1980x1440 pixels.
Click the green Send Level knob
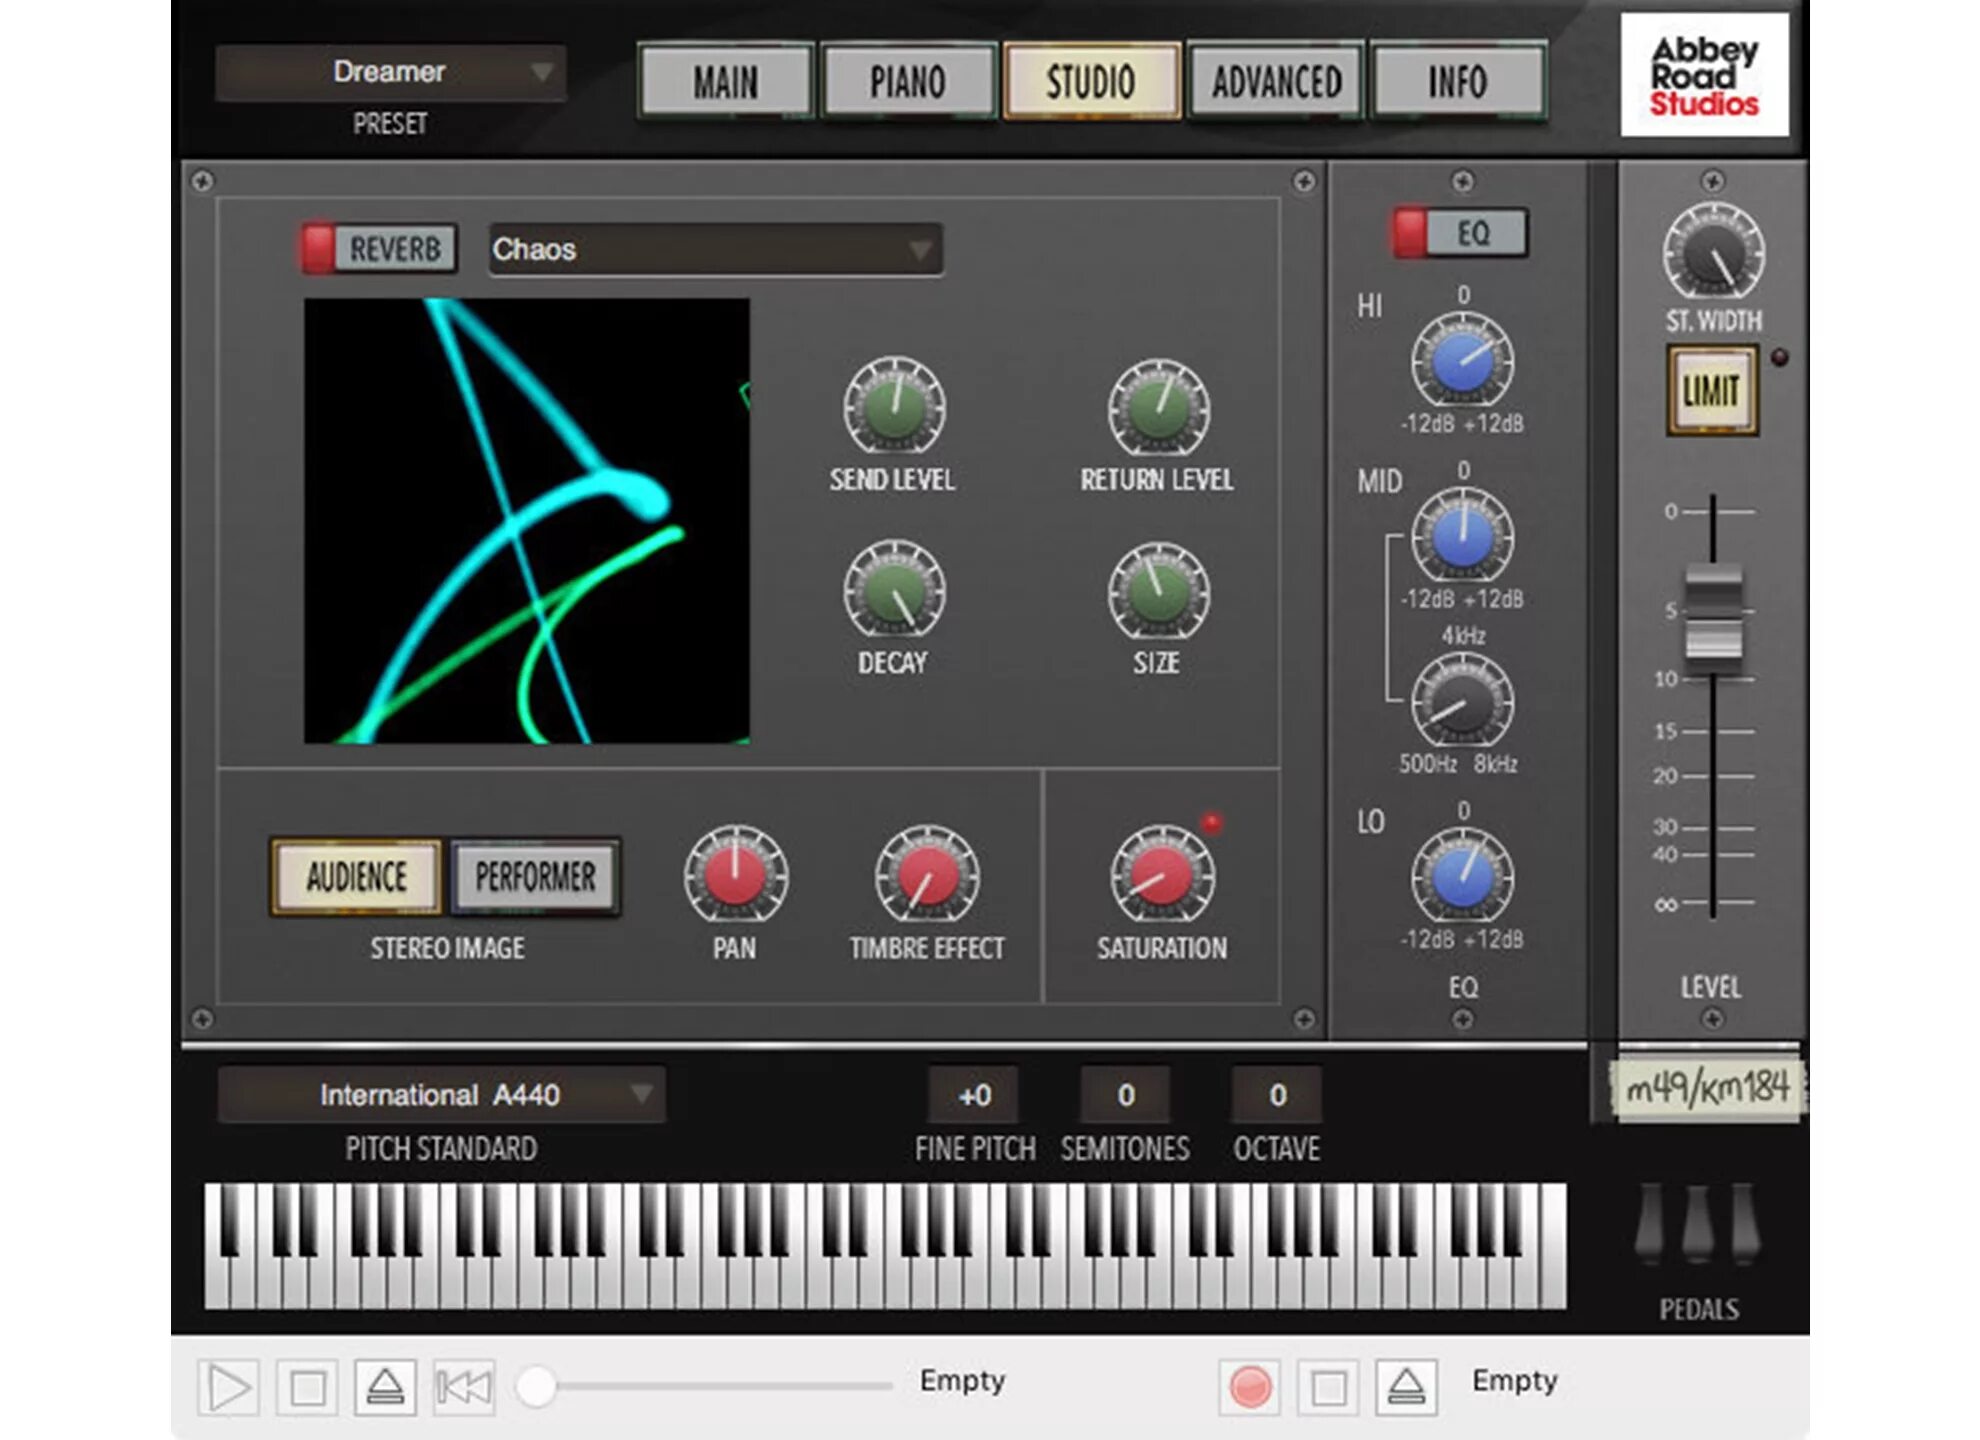click(x=894, y=408)
